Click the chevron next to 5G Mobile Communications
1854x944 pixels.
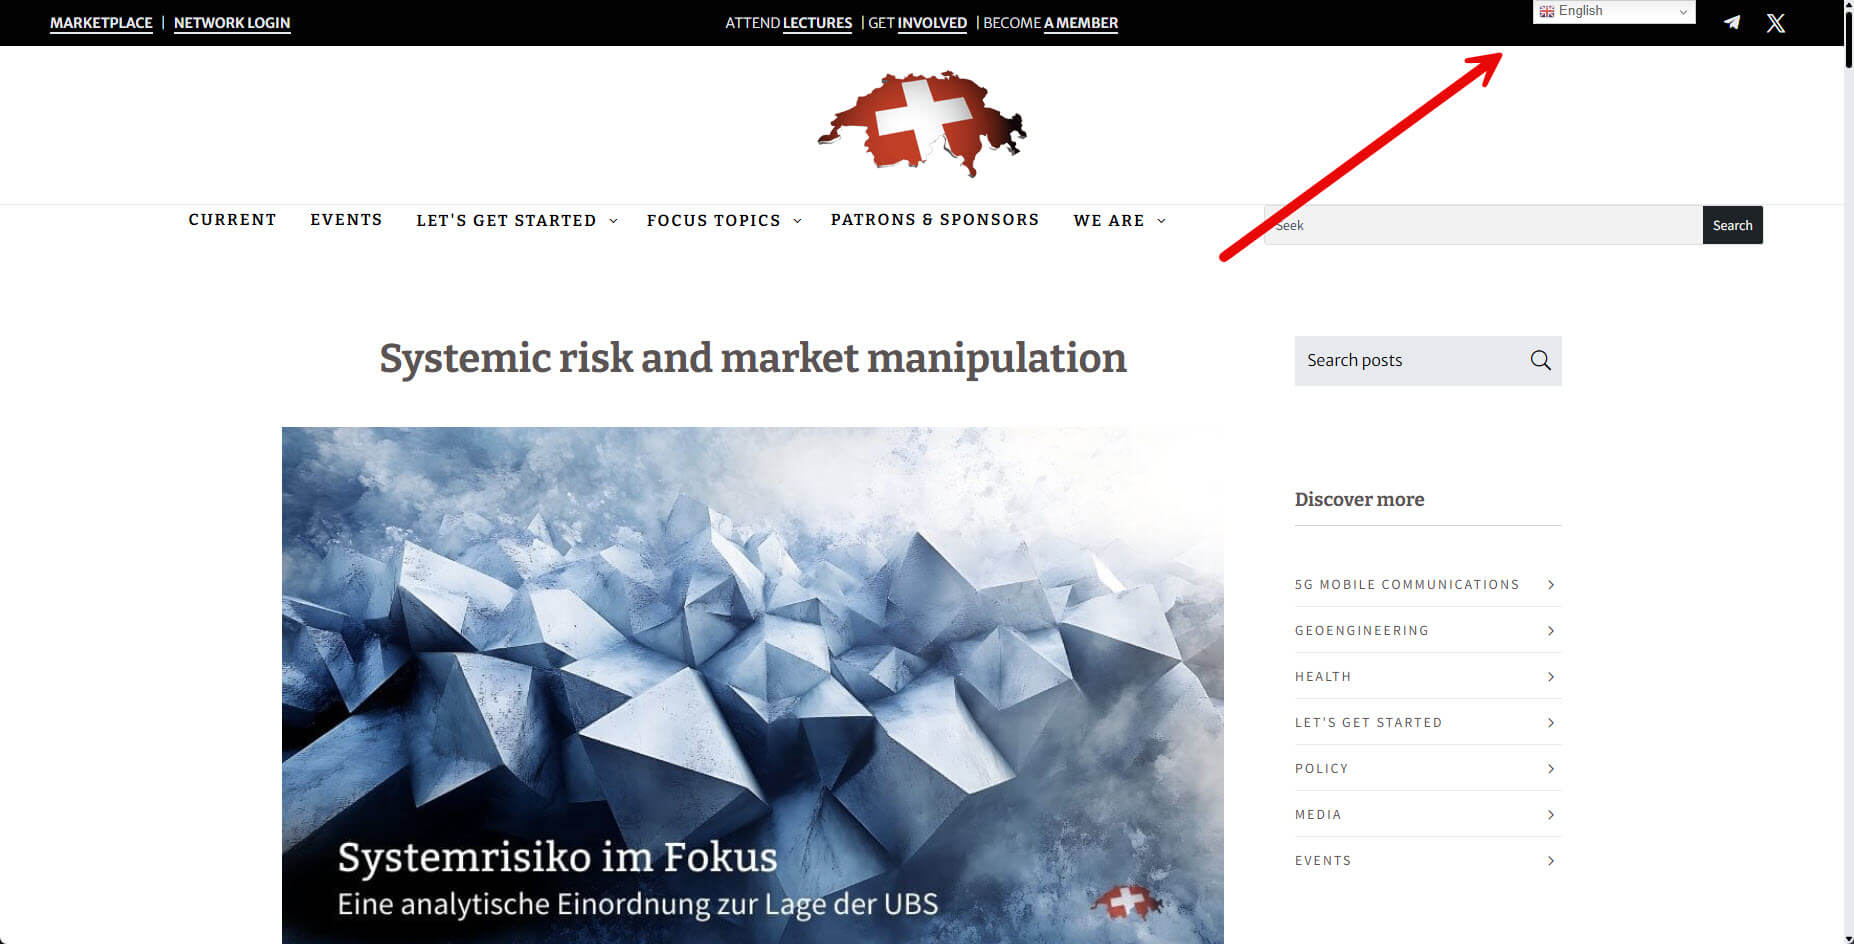pyautogui.click(x=1551, y=585)
